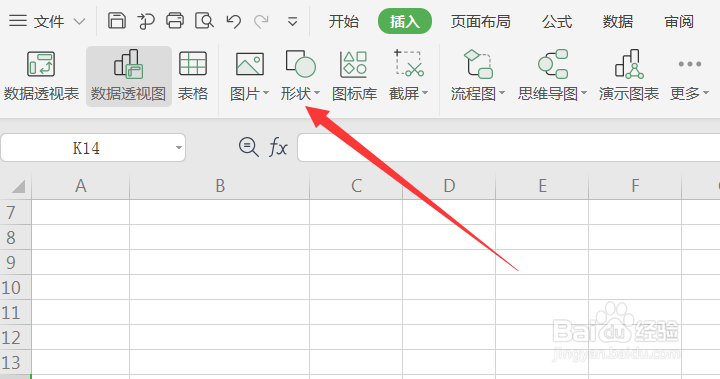Screen dimensions: 720x379
Task: Select column B header
Action: click(220, 186)
